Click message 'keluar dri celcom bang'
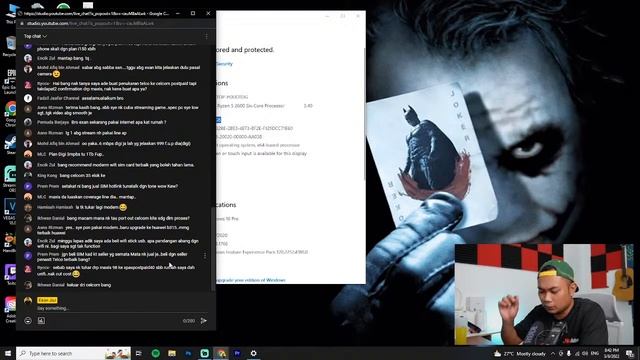Screen dimensions: 640x360 pos(89,285)
